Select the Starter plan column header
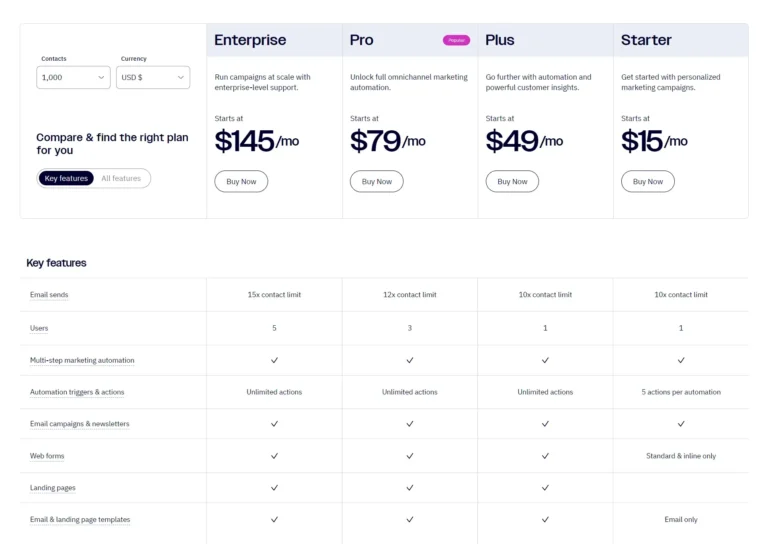The width and height of the screenshot is (768, 544). click(x=646, y=40)
